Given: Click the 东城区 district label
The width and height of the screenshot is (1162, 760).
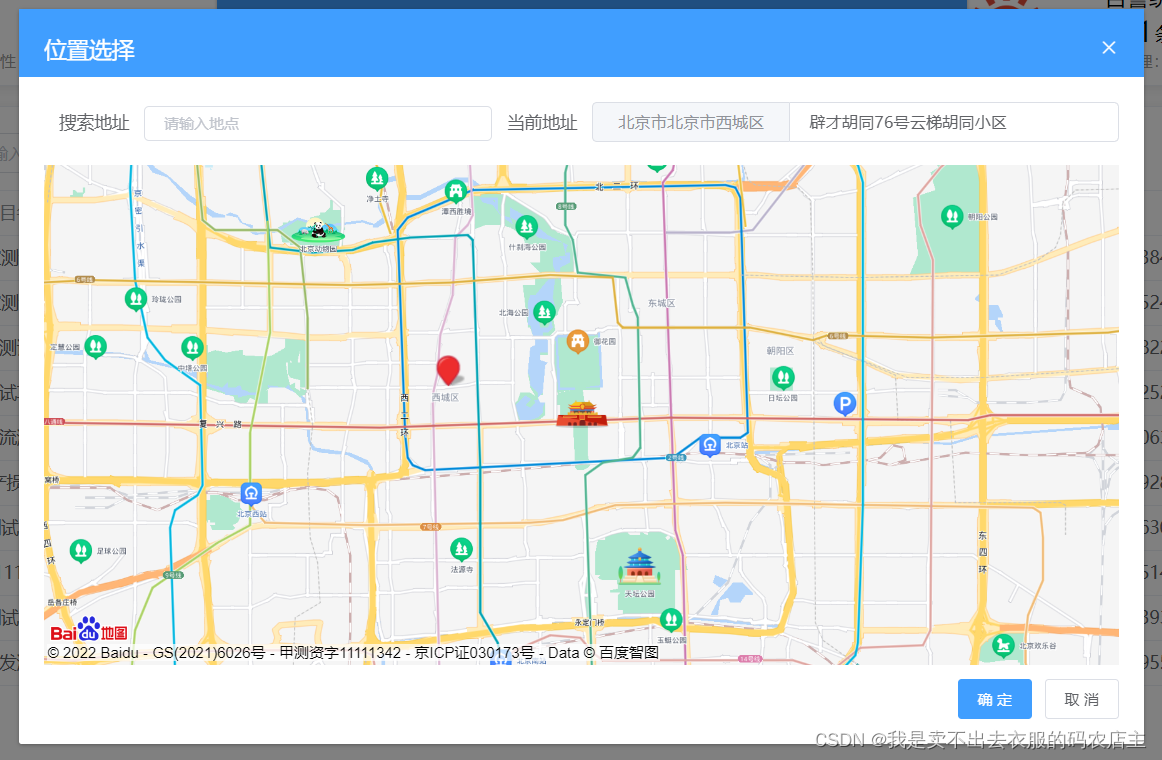Looking at the screenshot, I should [661, 303].
